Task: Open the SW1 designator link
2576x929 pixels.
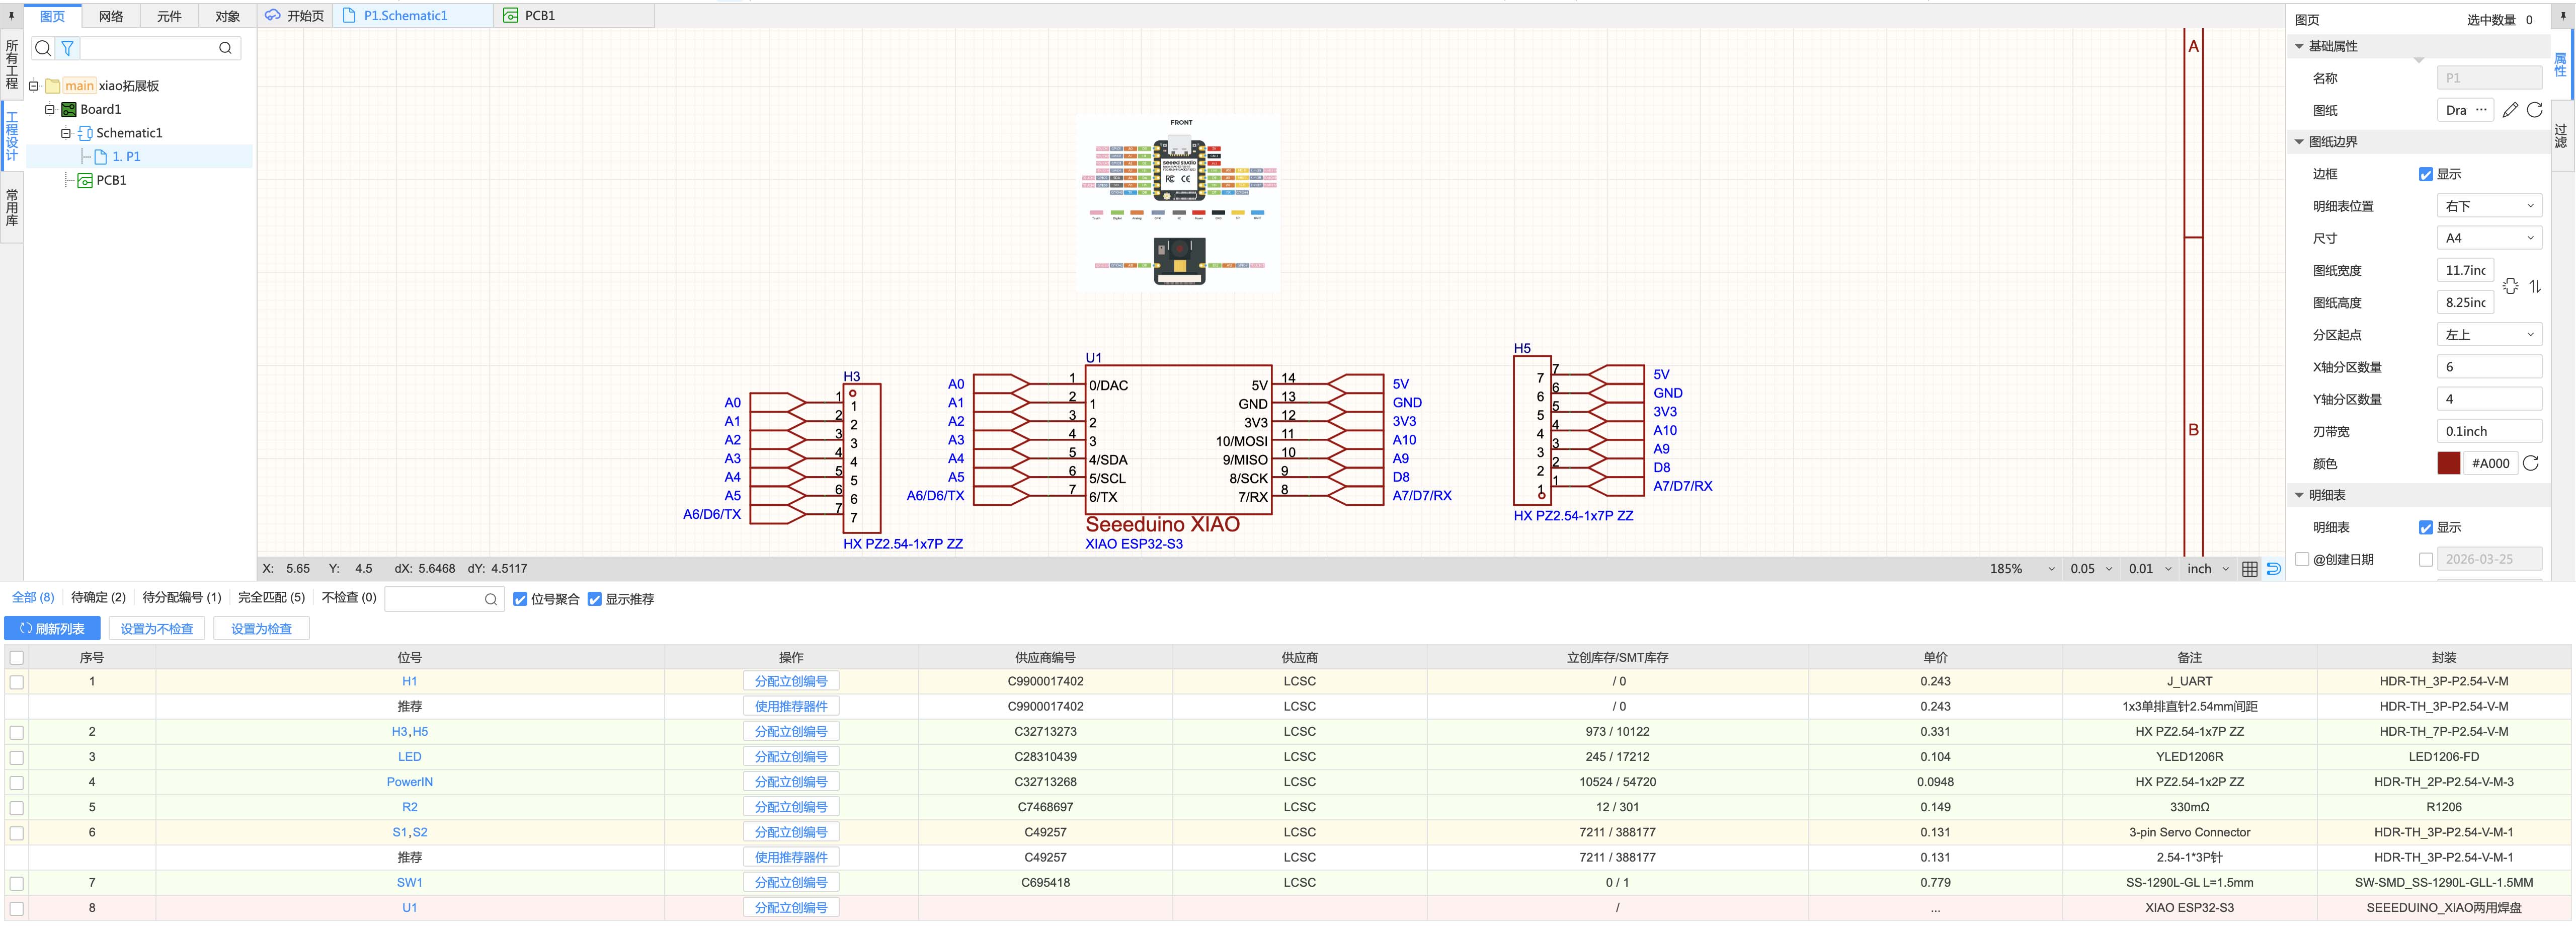Action: (x=410, y=883)
